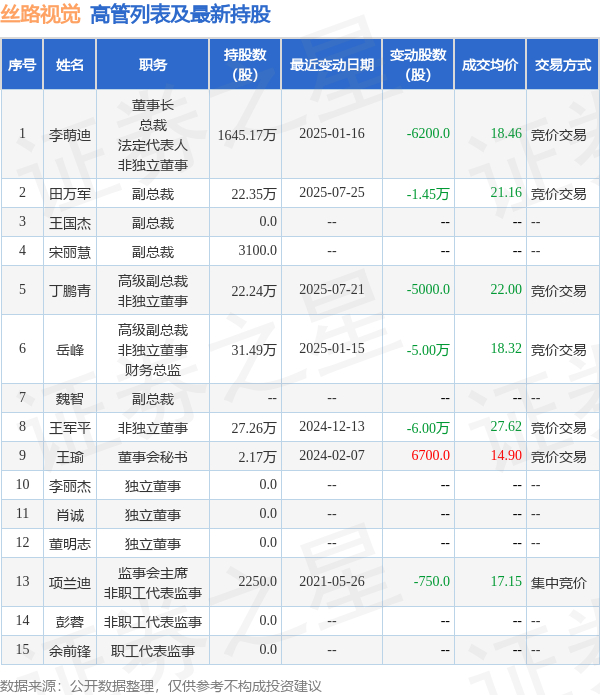Image resolution: width=600 pixels, height=695 pixels.
Task: Click the average price 22.00
Action: tap(506, 289)
